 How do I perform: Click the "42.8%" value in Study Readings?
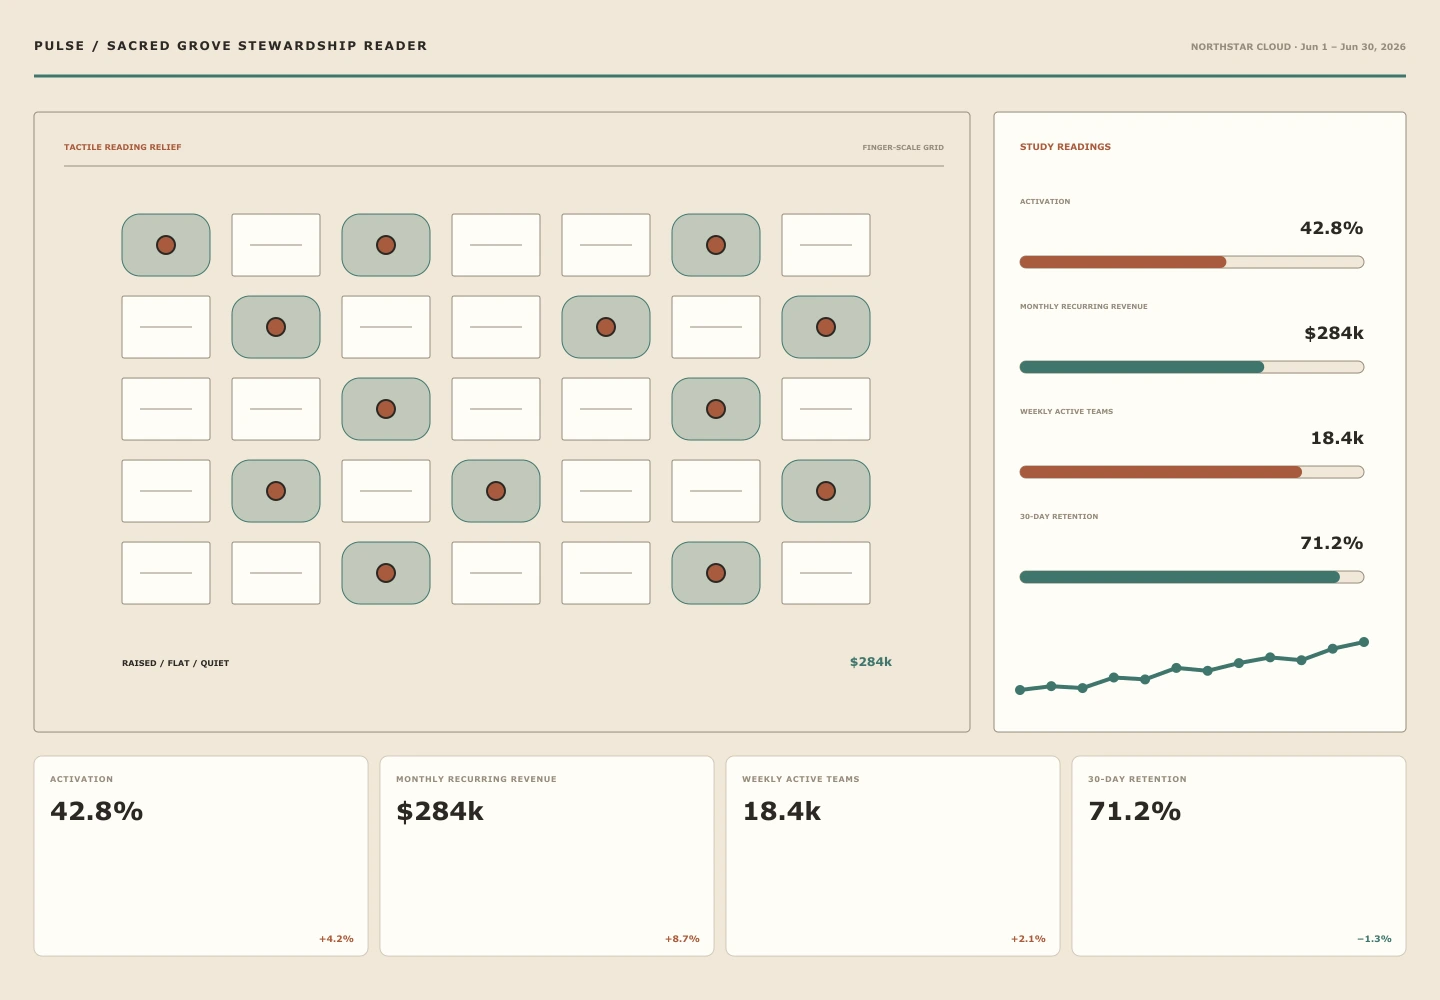pyautogui.click(x=1332, y=228)
